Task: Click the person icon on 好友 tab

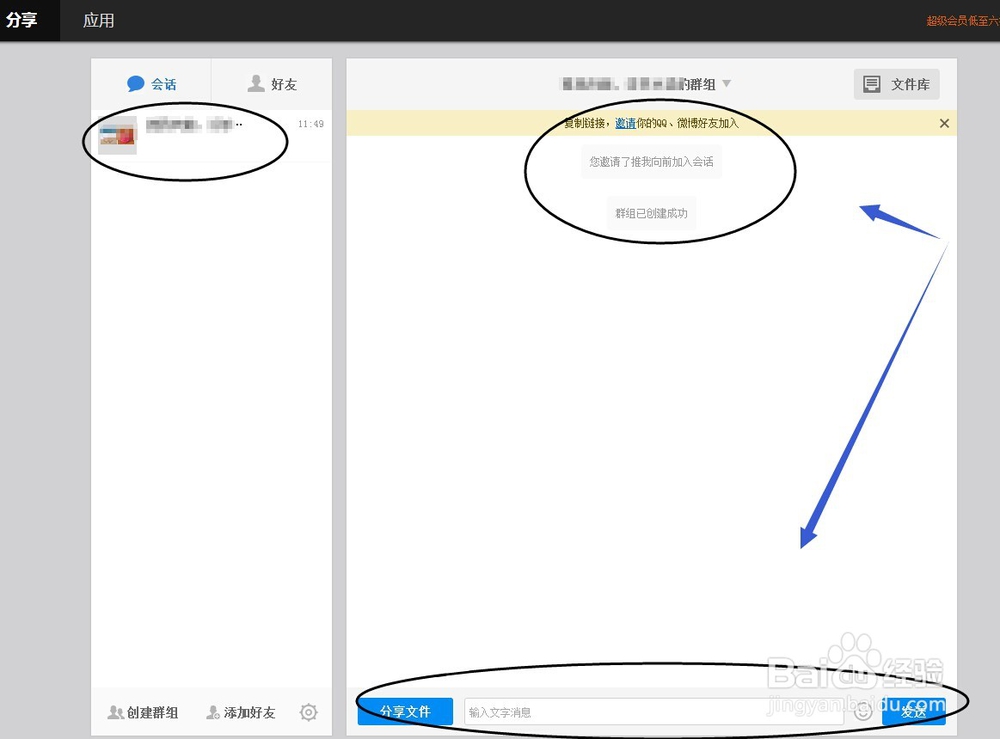Action: (258, 83)
